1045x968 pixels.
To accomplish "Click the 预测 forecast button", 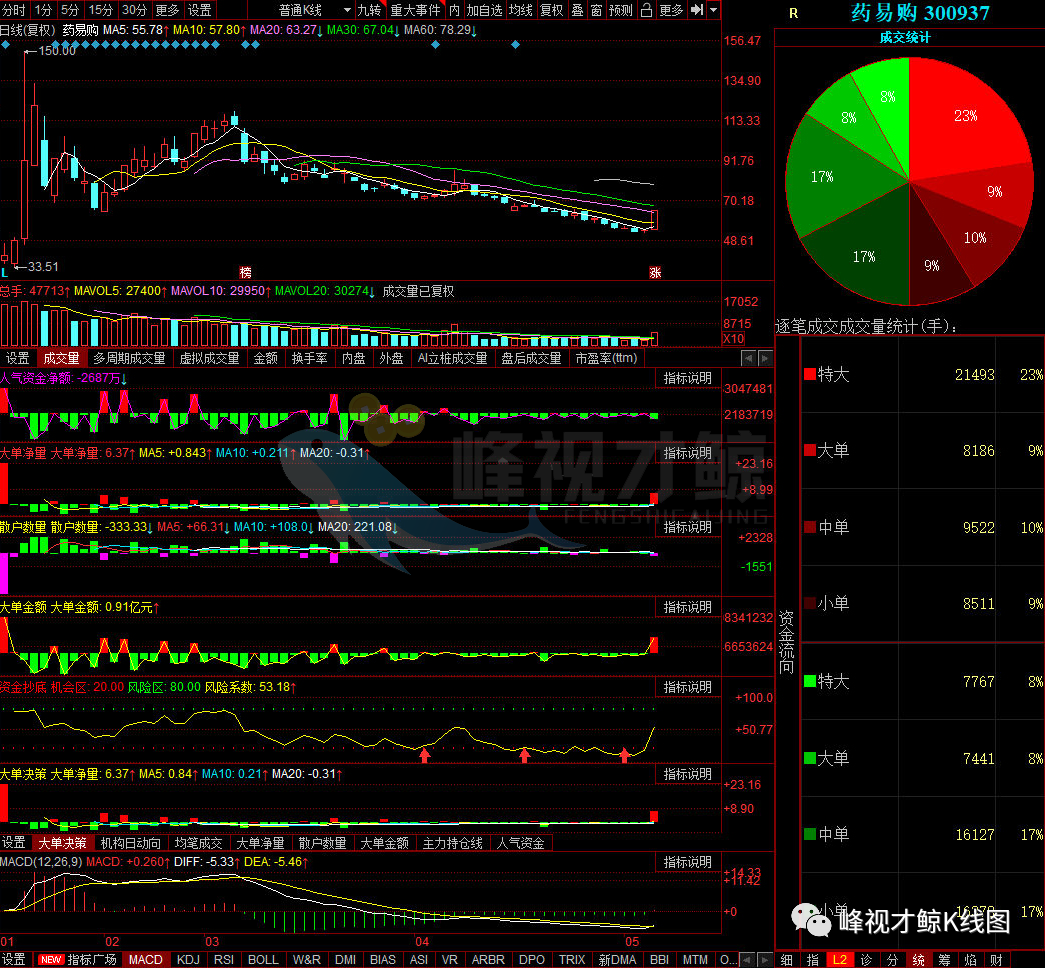I will [621, 10].
